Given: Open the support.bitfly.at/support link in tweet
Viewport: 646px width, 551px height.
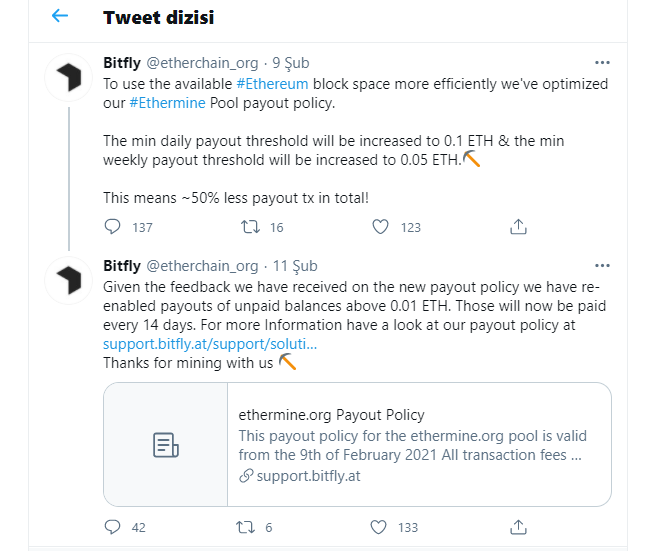Looking at the screenshot, I should pos(210,345).
